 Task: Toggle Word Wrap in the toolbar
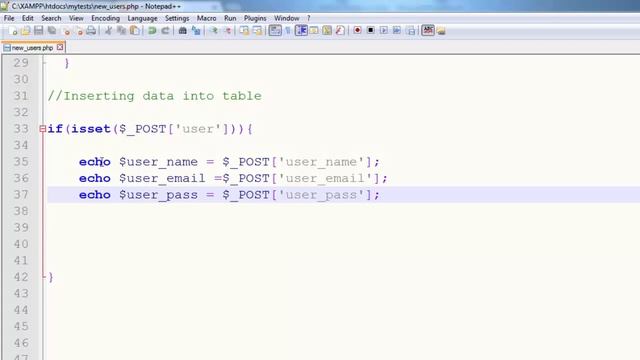[275, 31]
